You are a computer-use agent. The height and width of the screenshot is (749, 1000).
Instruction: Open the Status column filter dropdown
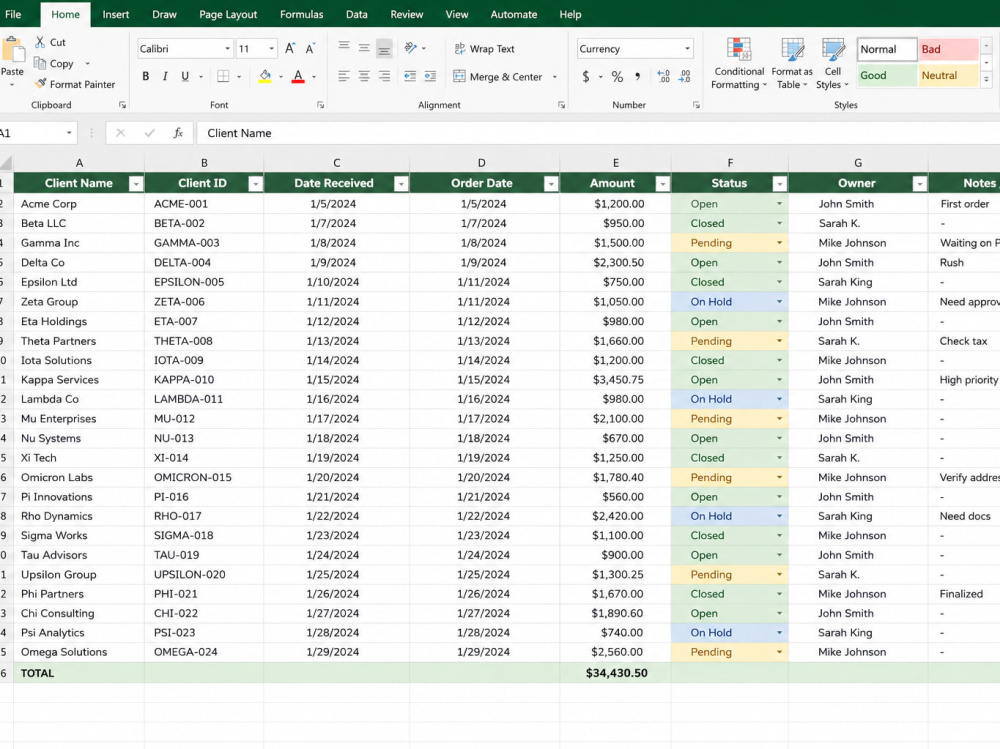[779, 184]
